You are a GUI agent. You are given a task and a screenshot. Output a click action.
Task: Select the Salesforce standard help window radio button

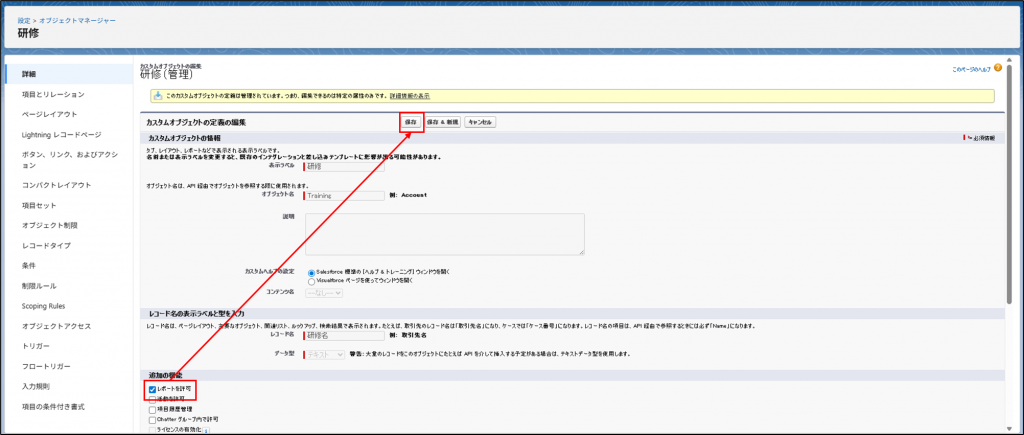pos(313,271)
